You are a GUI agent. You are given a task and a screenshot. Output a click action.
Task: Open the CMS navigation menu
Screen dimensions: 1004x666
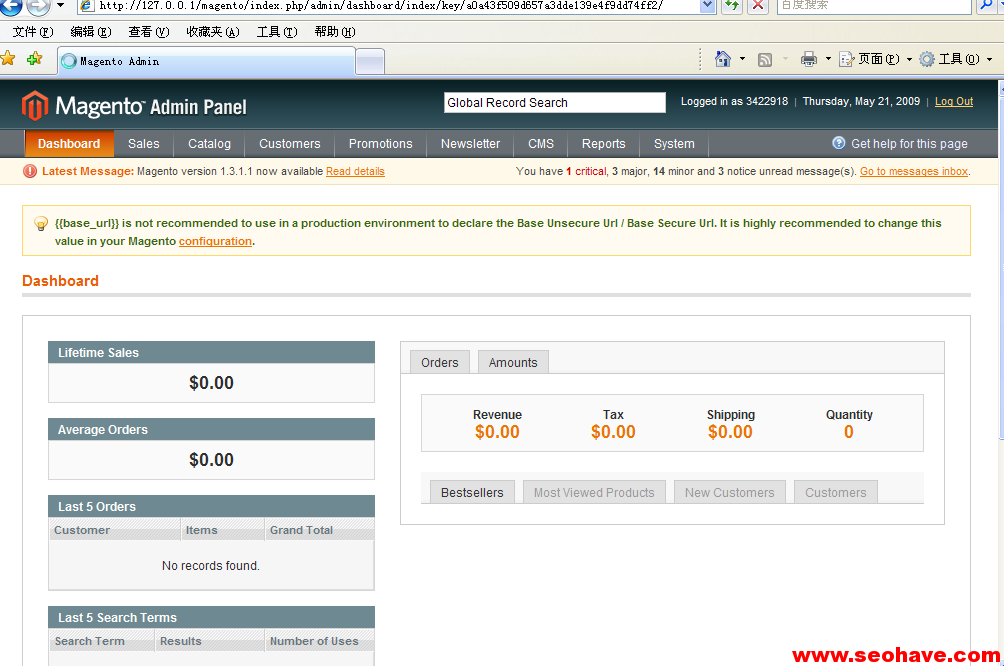pyautogui.click(x=540, y=143)
